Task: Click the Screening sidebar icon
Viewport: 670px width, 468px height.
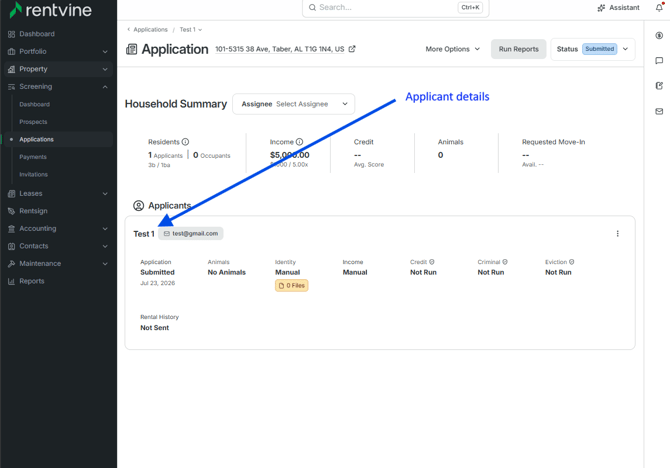Action: click(12, 87)
